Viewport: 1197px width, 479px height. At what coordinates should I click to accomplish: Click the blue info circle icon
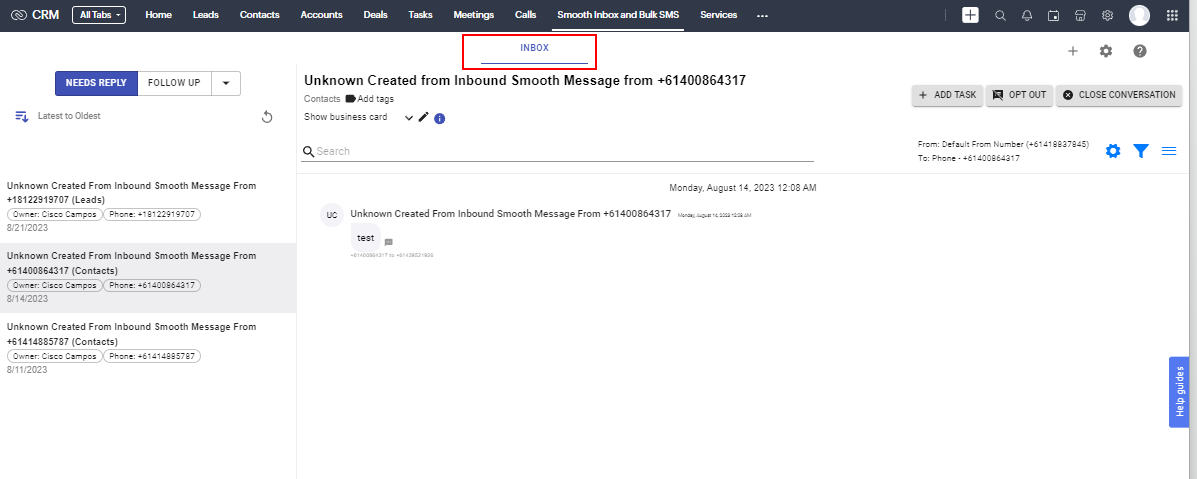439,118
